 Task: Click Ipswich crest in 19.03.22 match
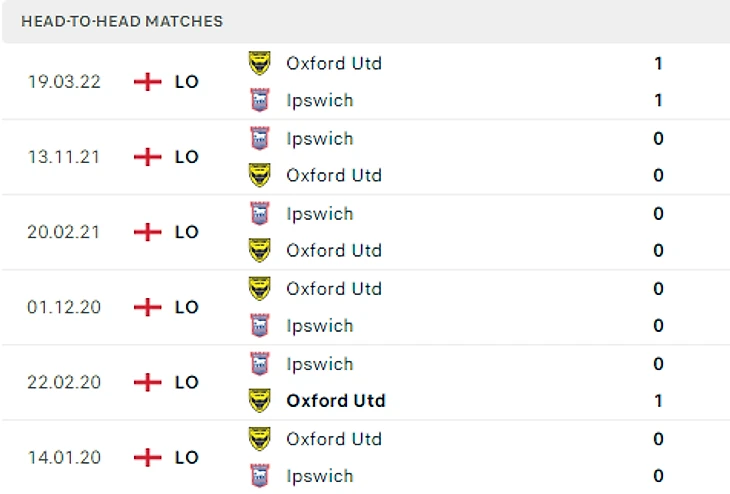click(260, 100)
